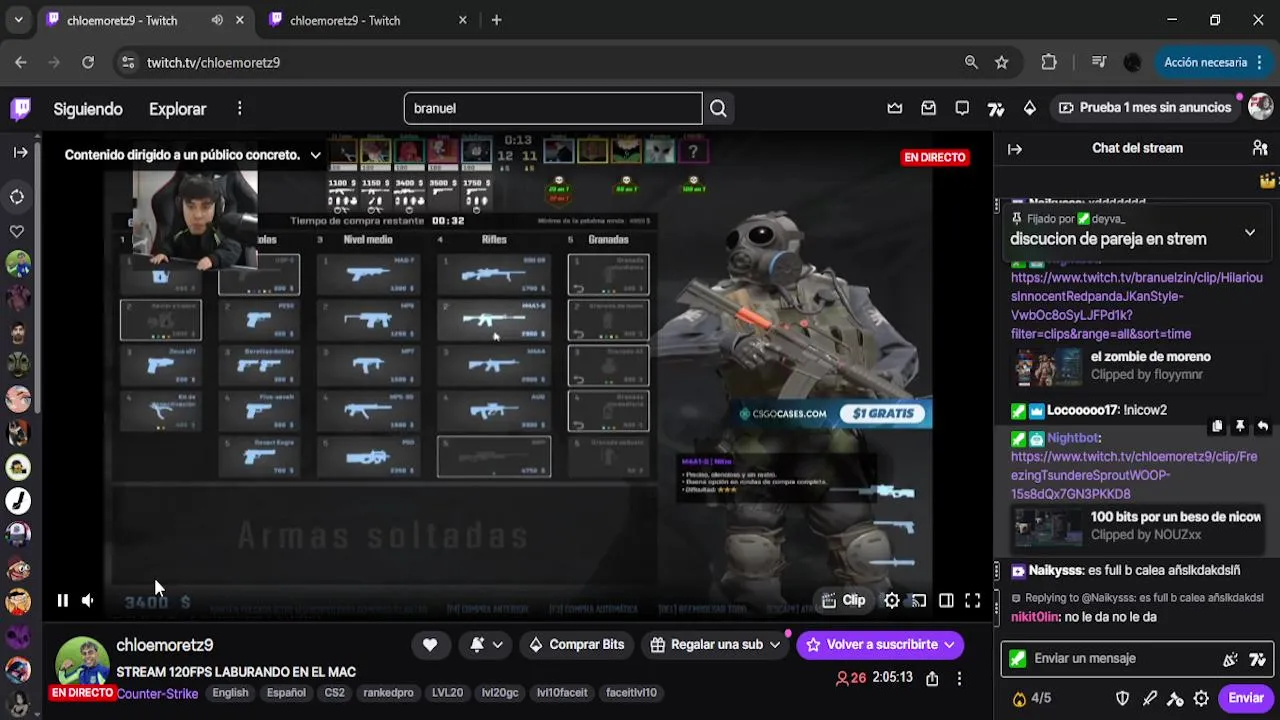Copy the Locoooo017 chat message
Image resolution: width=1280 pixels, height=720 pixels.
tap(1217, 426)
